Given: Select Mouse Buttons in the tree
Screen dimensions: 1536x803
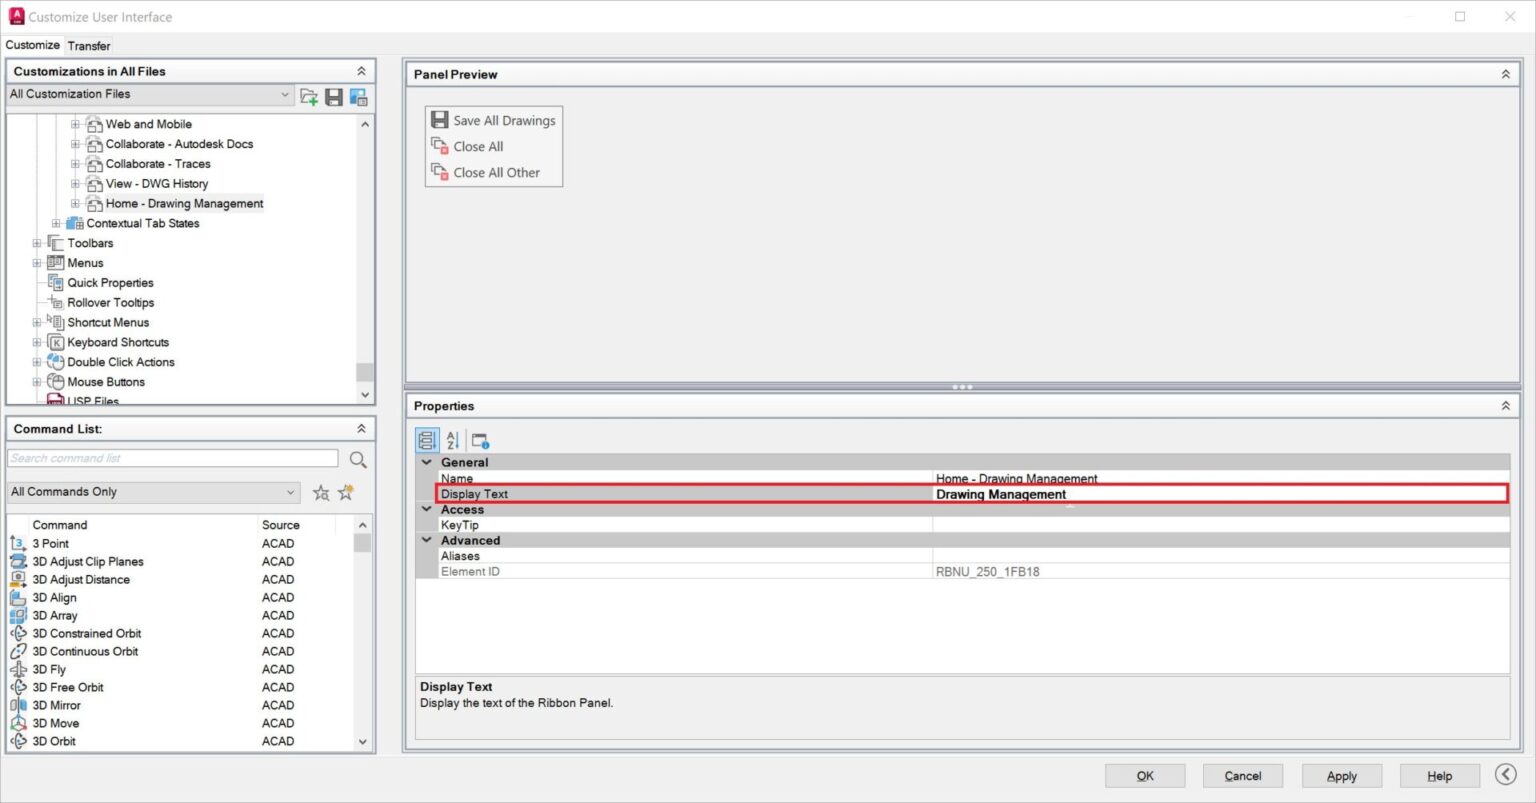Looking at the screenshot, I should point(106,382).
